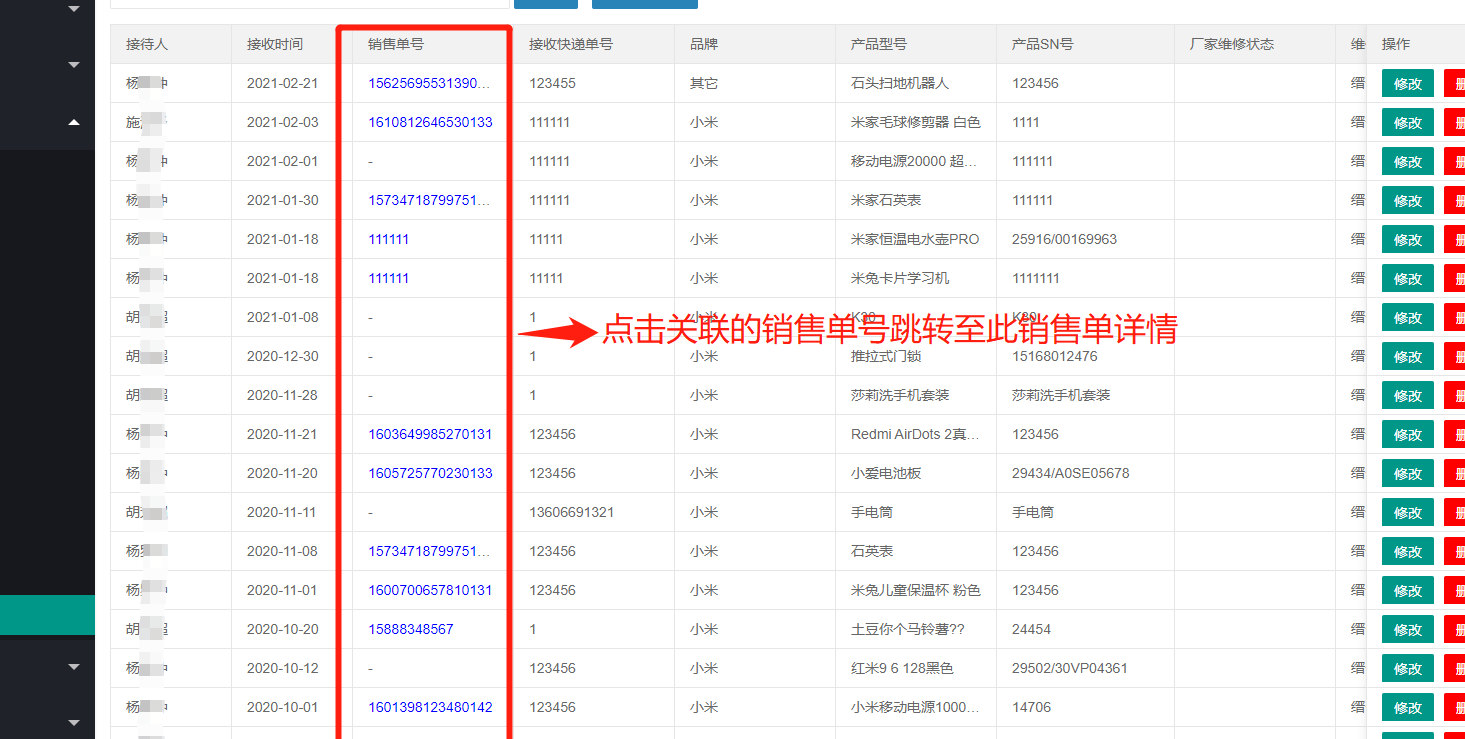Click SN value 29502/30VP04361

(1070, 668)
